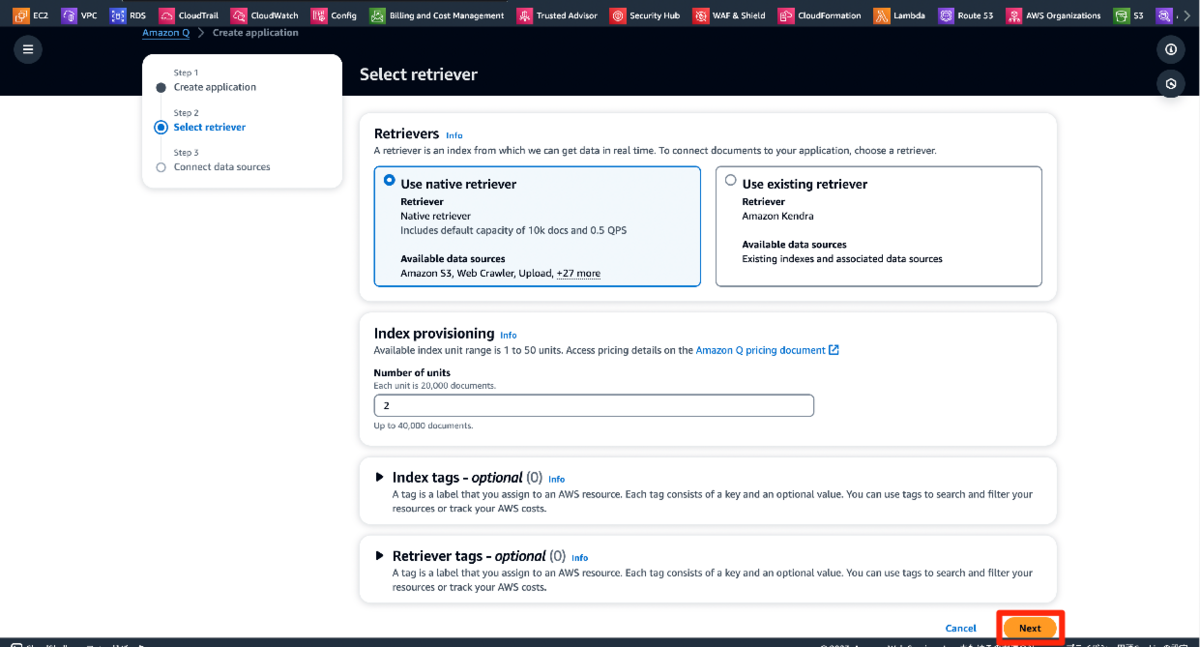Open the Route 53 shortcut icon
The height and width of the screenshot is (647, 1200).
(x=946, y=16)
